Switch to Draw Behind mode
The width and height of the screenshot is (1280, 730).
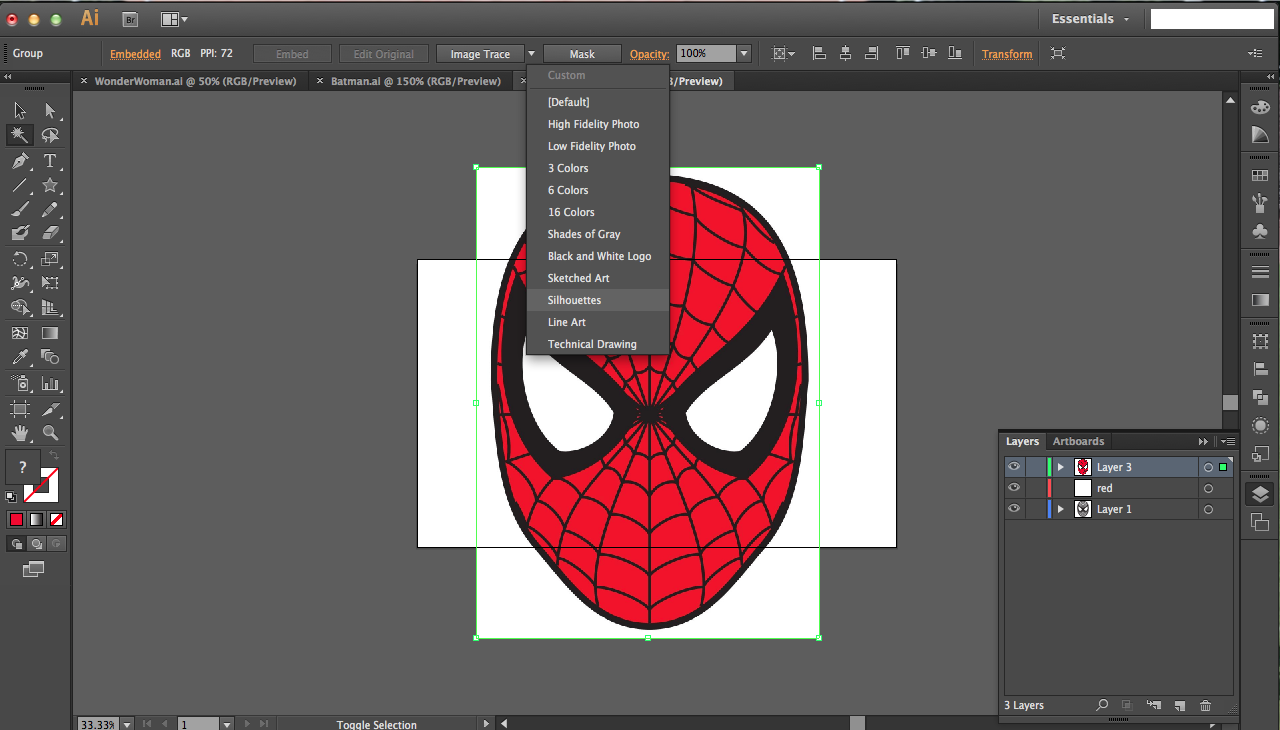pos(36,544)
